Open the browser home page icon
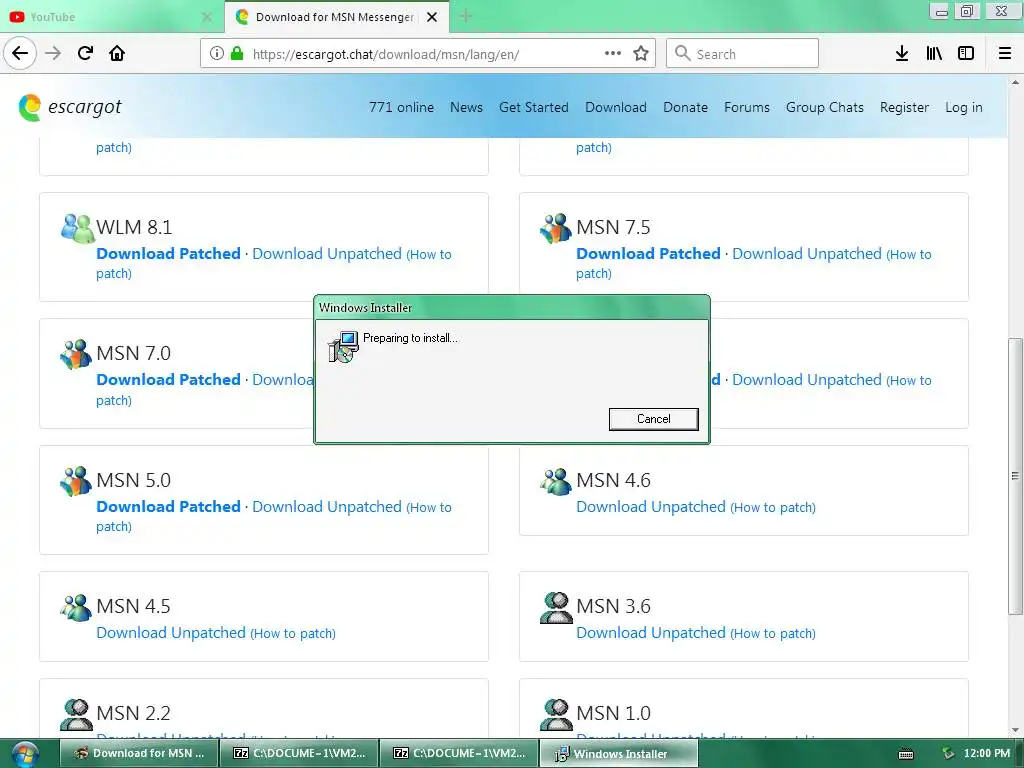This screenshot has width=1024, height=768. [x=117, y=53]
